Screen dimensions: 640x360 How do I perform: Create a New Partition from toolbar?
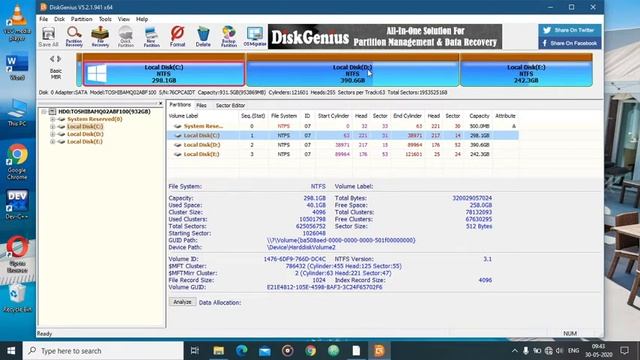(151, 36)
